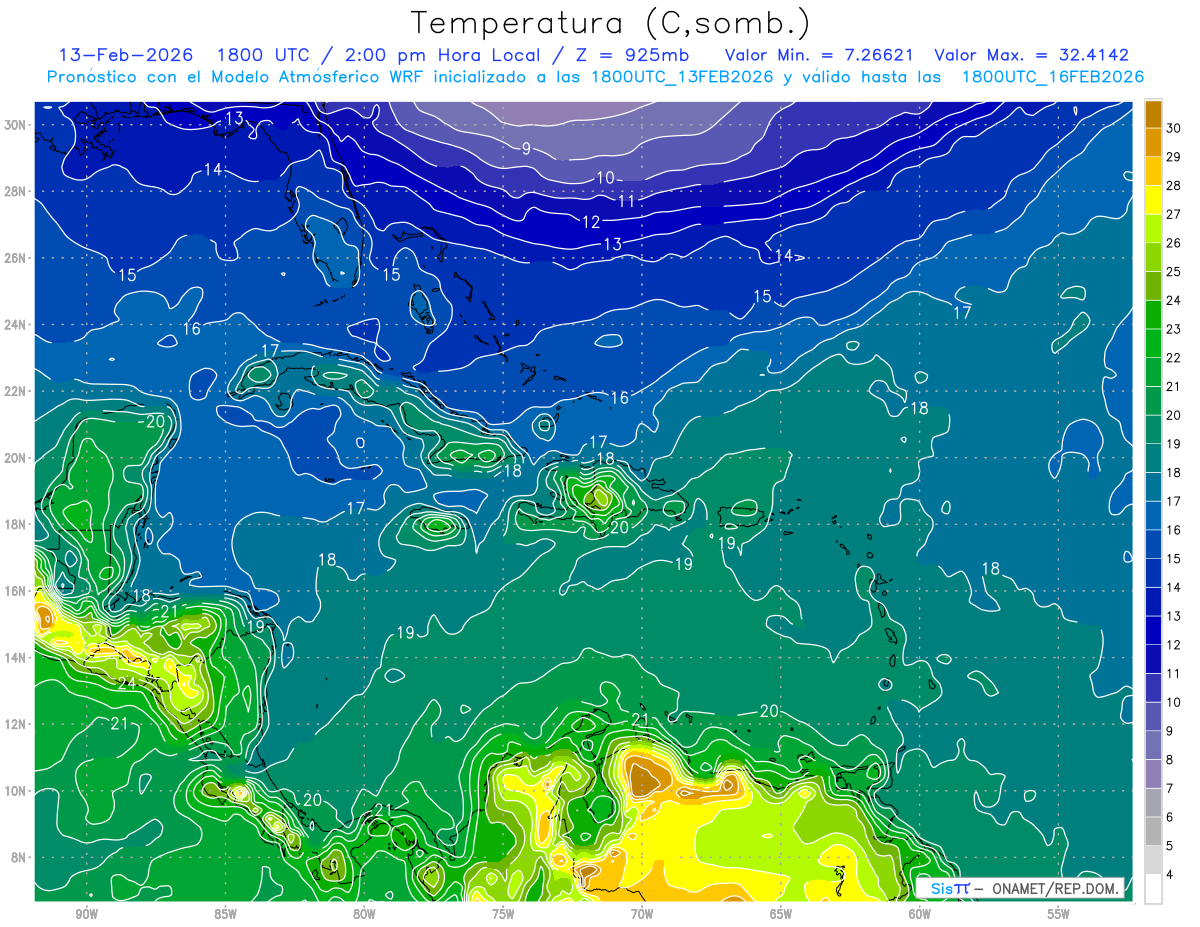Pick the orange legend swatch between 29 and 30
This screenshot has height=927, width=1200.
pyautogui.click(x=1154, y=143)
